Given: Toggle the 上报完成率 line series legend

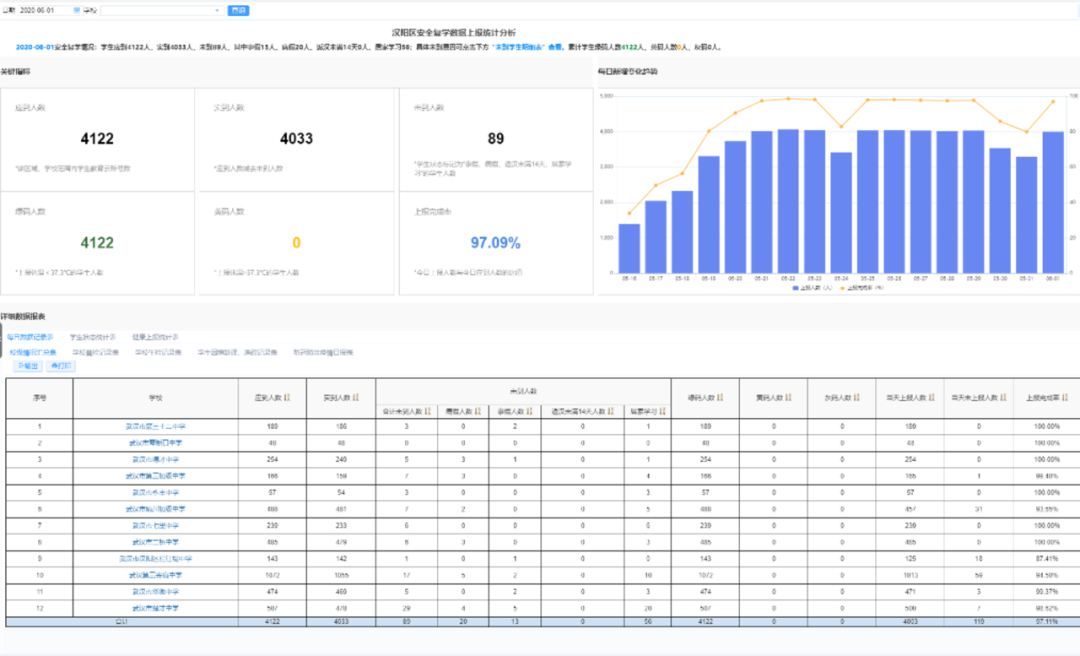Looking at the screenshot, I should pos(858,287).
